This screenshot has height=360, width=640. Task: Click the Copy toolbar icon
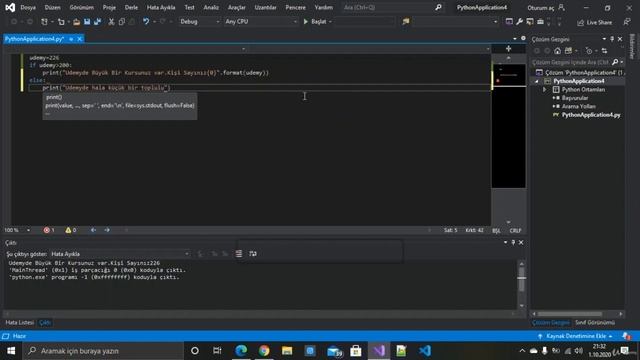[122, 22]
